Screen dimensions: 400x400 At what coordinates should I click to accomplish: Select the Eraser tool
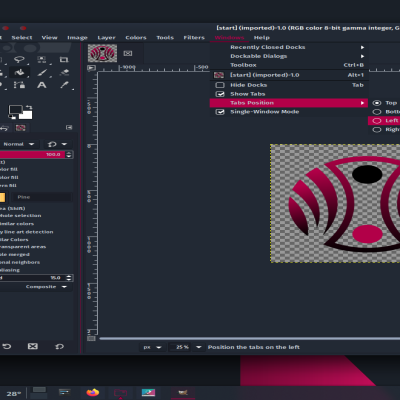[64, 72]
